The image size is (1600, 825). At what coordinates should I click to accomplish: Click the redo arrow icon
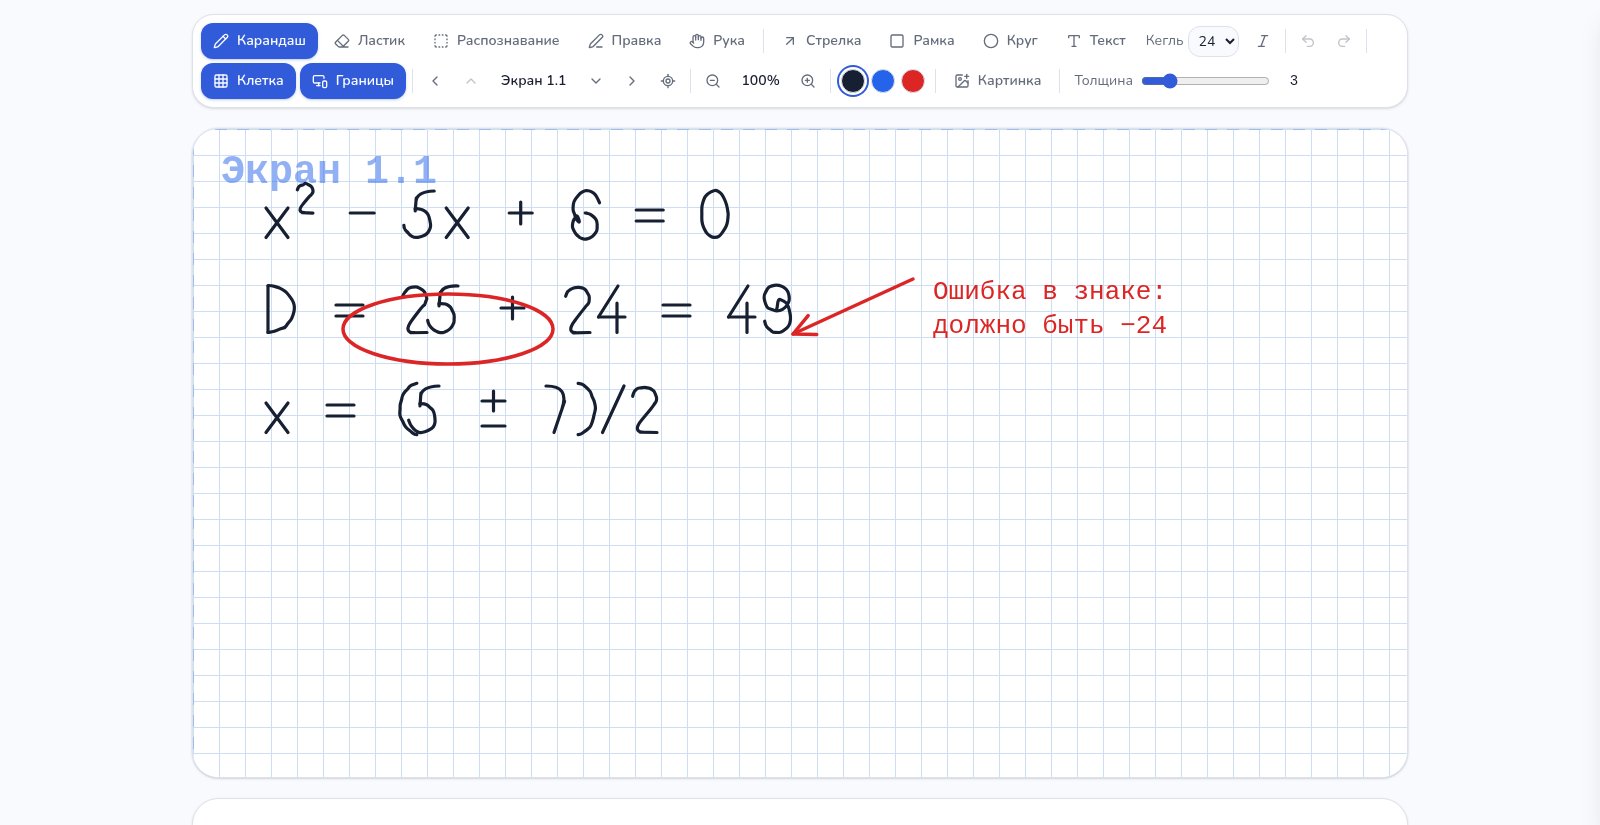point(1344,41)
